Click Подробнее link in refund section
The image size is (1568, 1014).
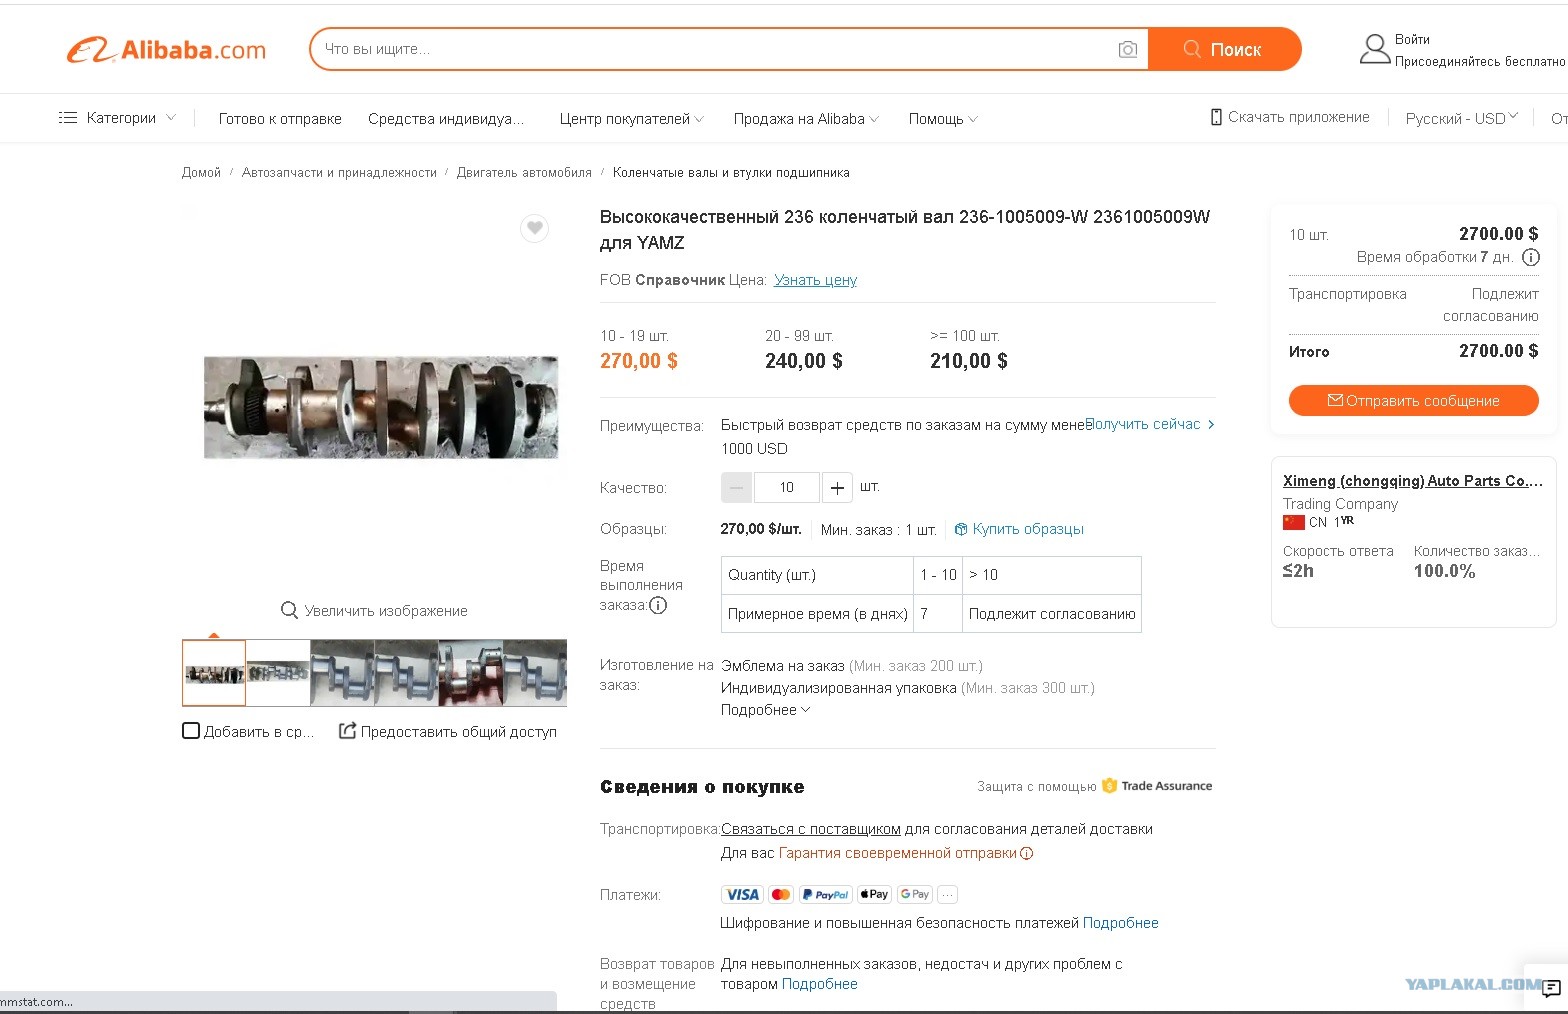(x=819, y=984)
